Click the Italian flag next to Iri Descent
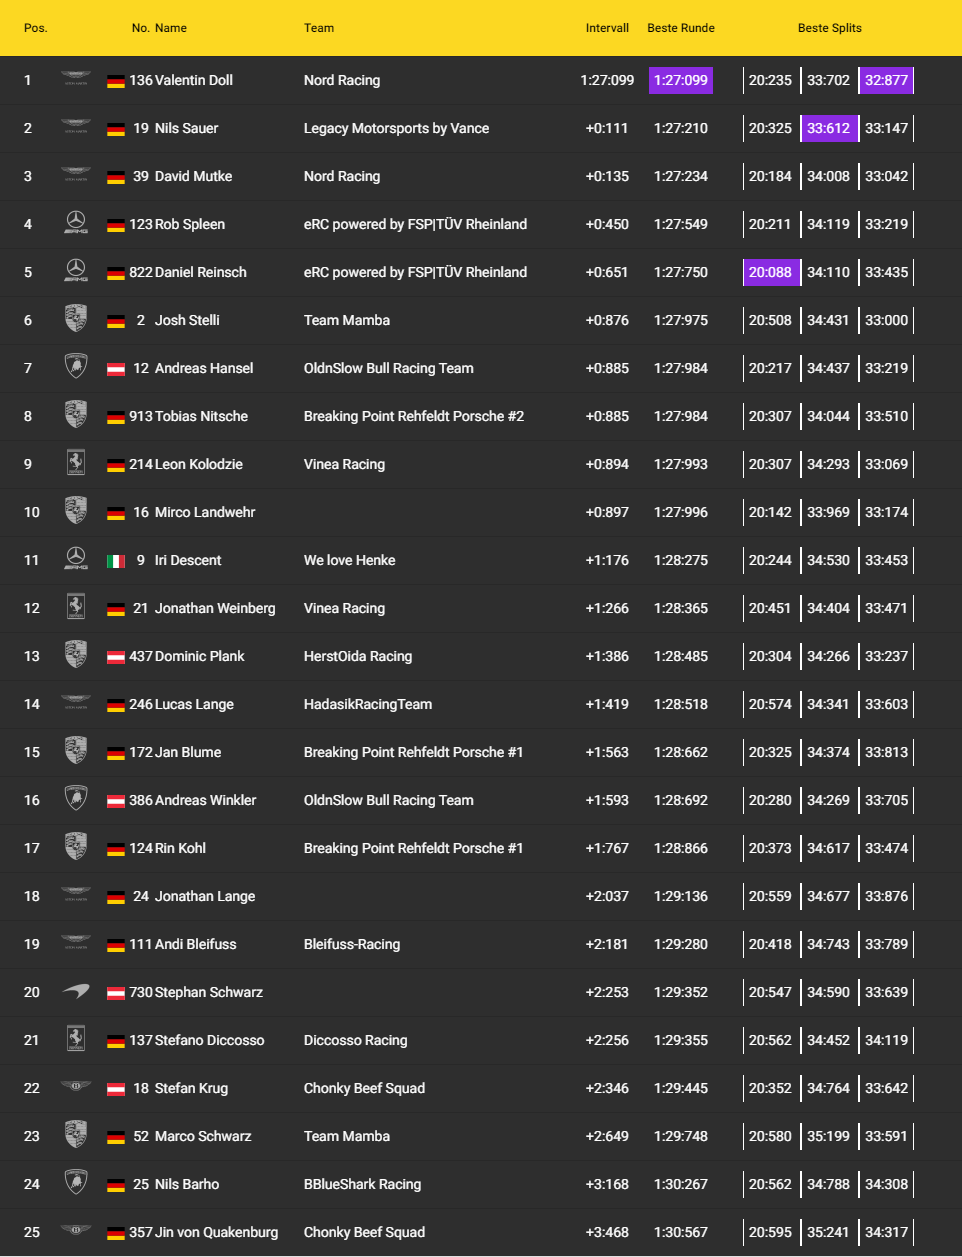The height and width of the screenshot is (1257, 962). click(116, 561)
